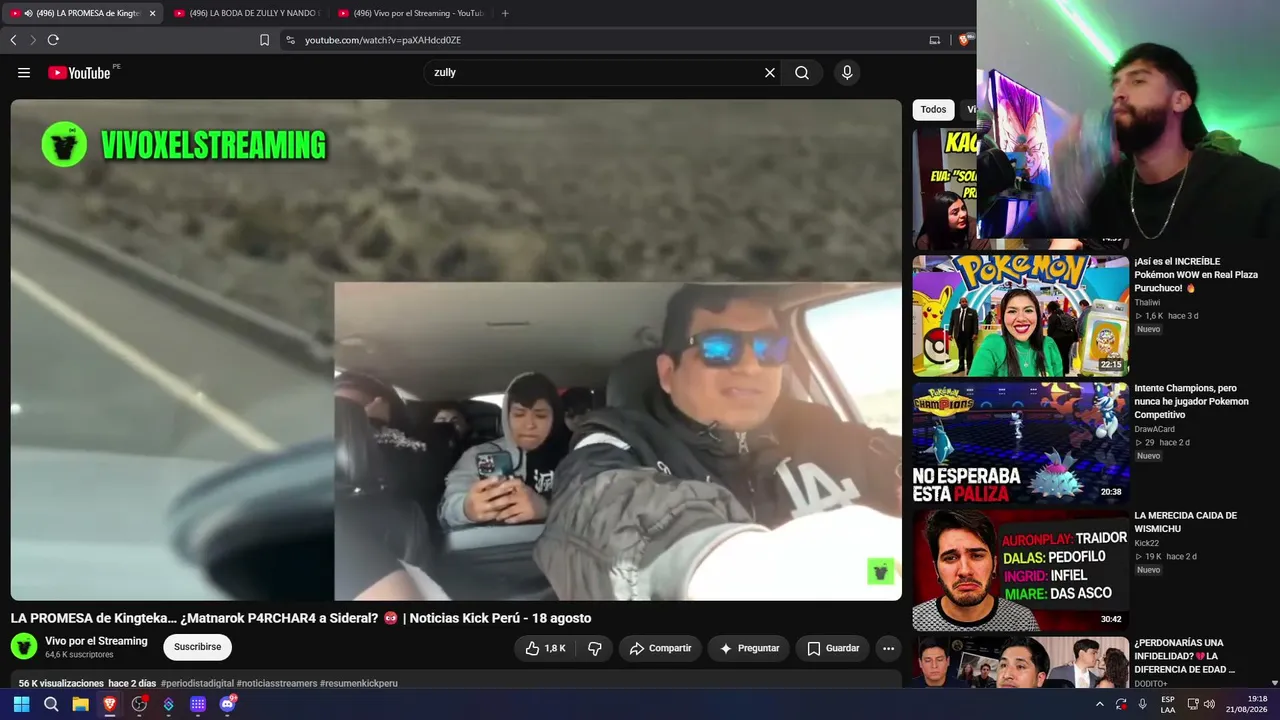Clear the search text with the X
The width and height of the screenshot is (1280, 720).
[770, 73]
